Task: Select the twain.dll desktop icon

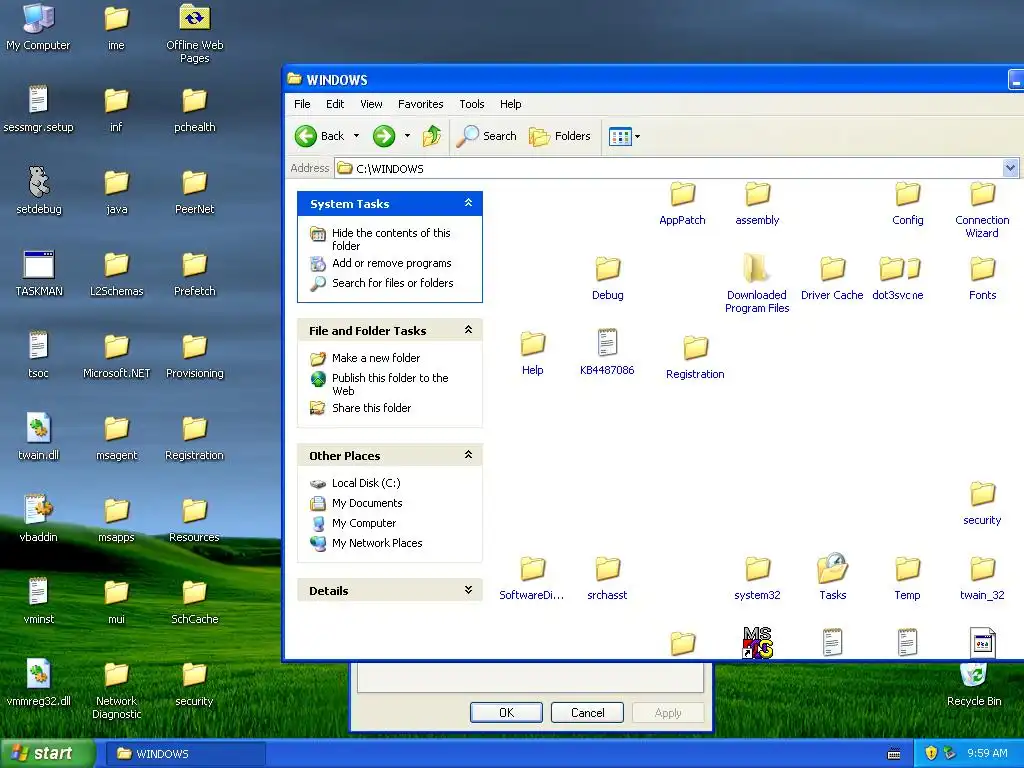Action: (39, 438)
